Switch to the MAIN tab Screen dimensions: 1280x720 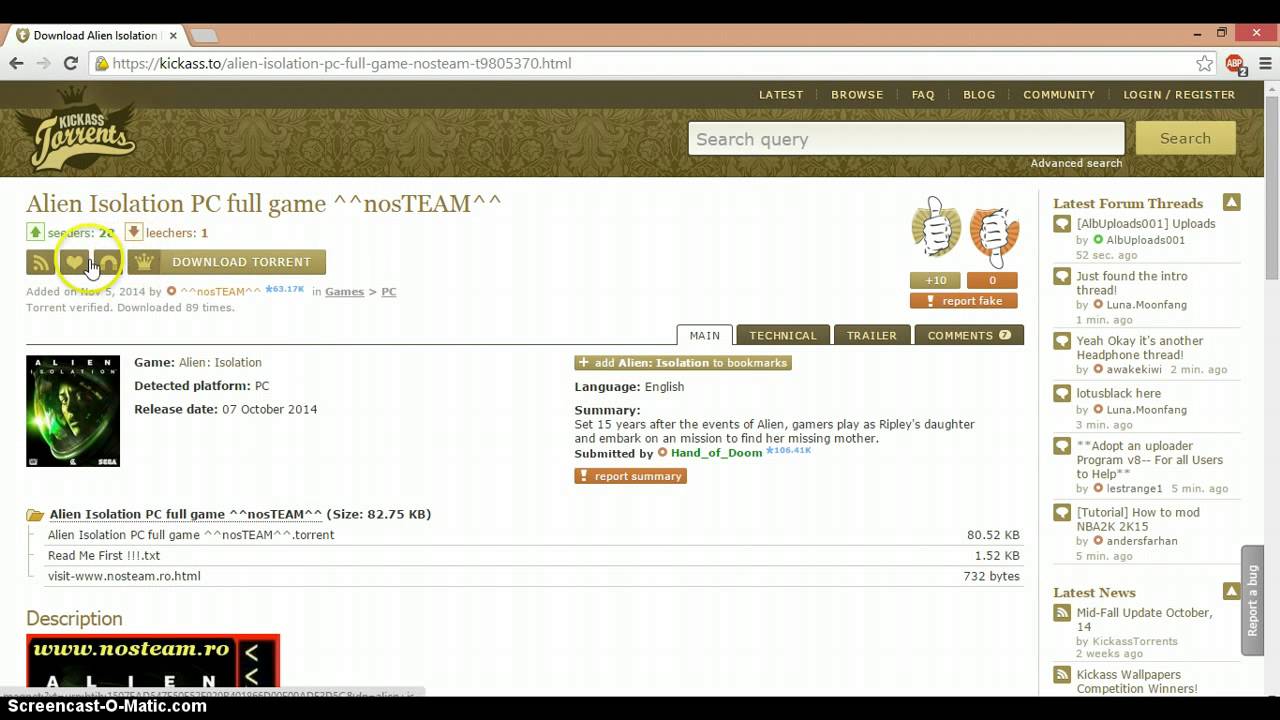[705, 335]
